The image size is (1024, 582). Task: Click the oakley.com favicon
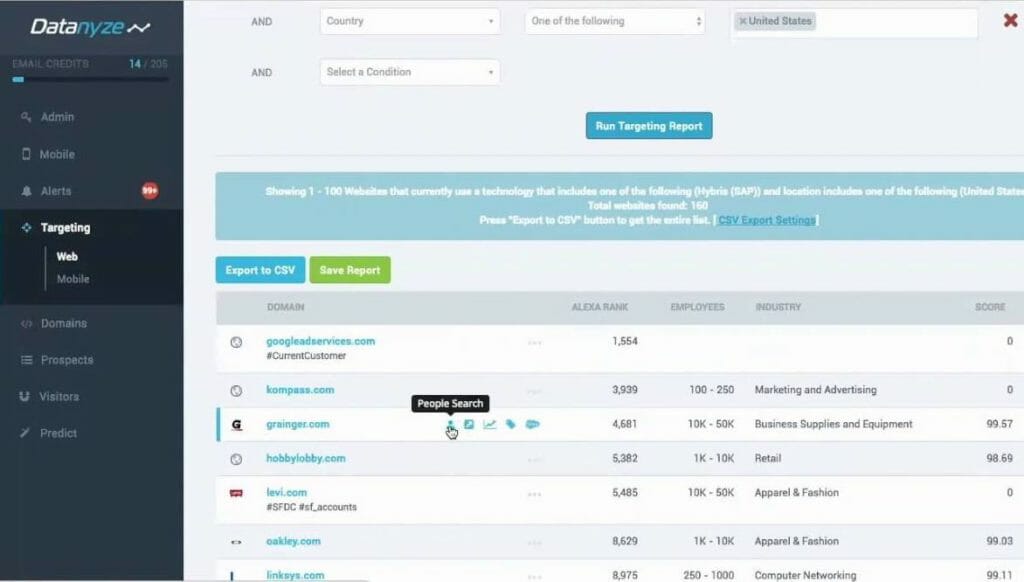tap(236, 542)
